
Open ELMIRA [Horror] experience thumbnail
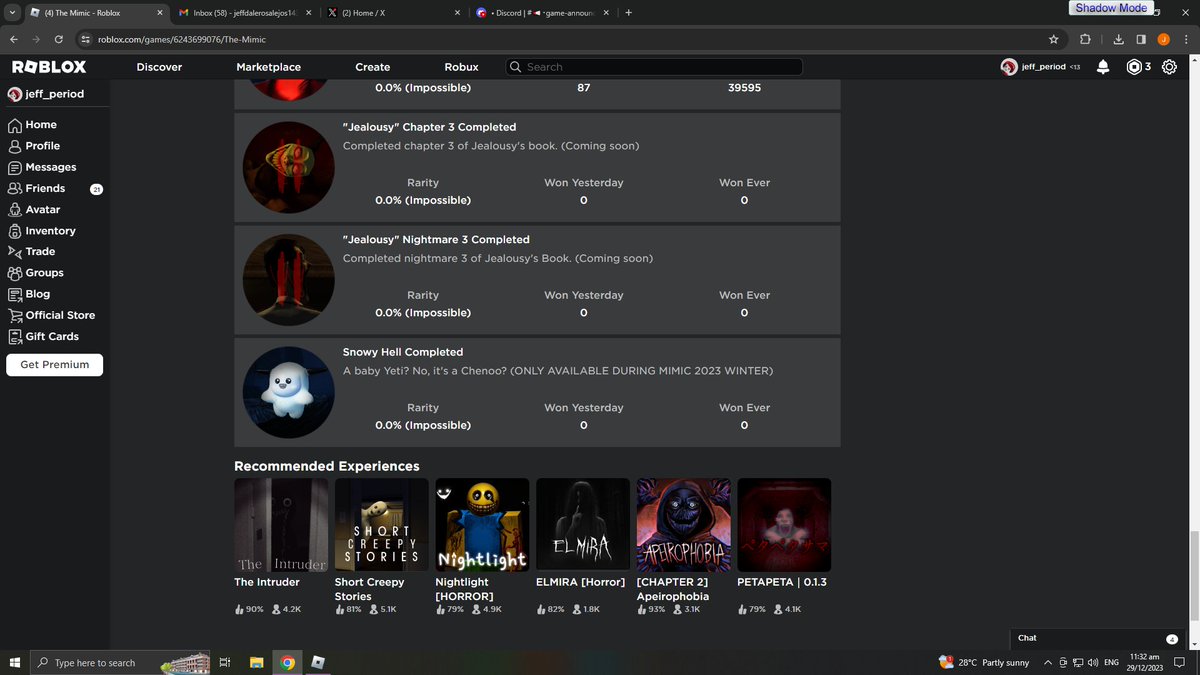tap(583, 525)
